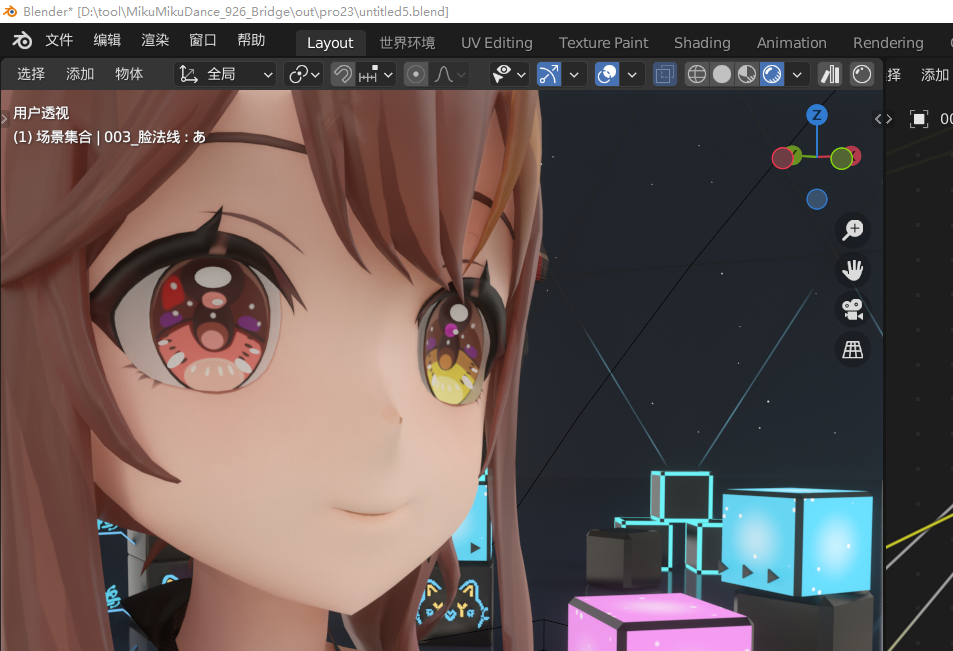The height and width of the screenshot is (651, 953).
Task: Toggle the show overlays button
Action: 607,75
